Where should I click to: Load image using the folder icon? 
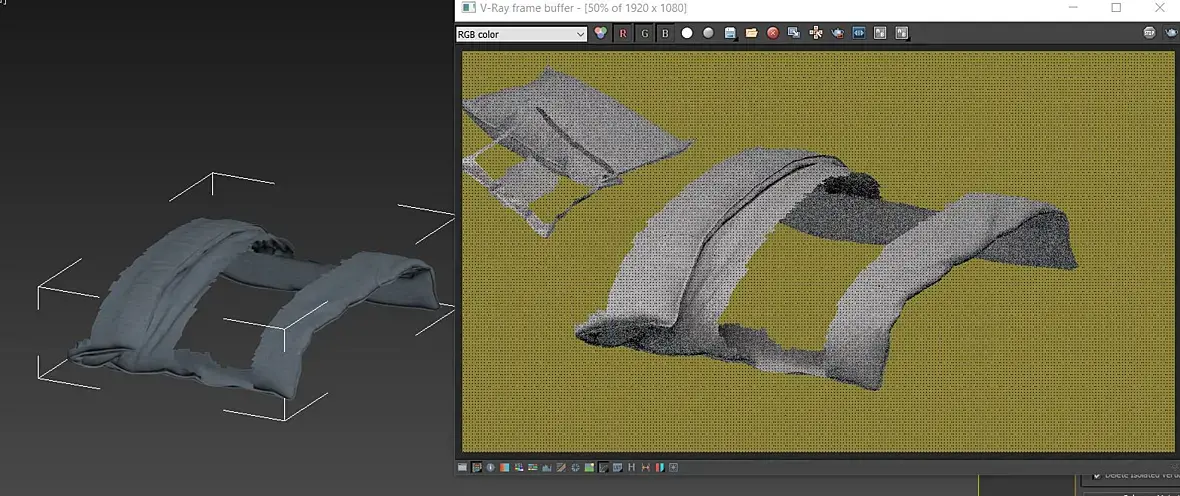[751, 33]
